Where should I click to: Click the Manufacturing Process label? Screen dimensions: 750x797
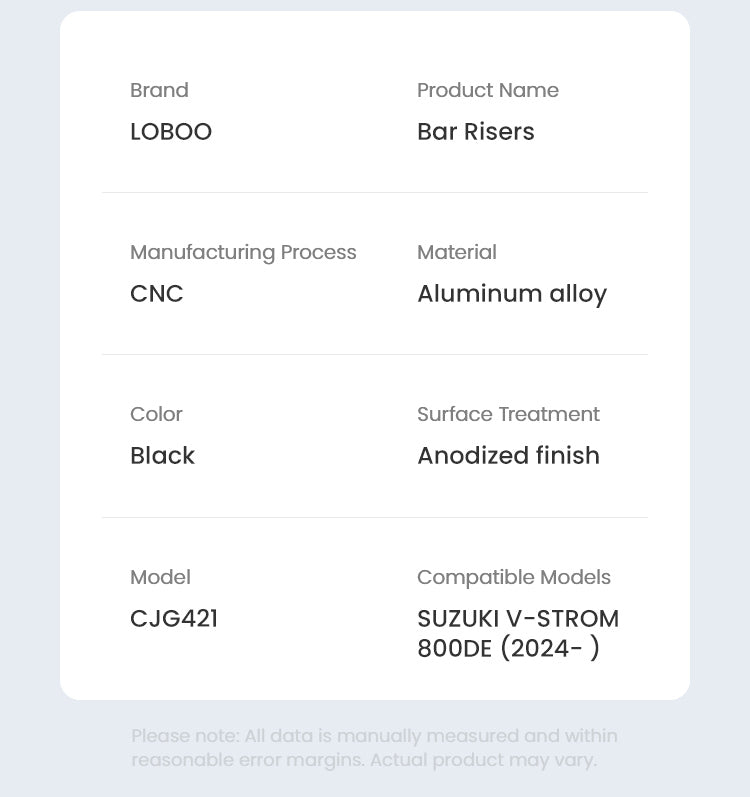coord(243,253)
